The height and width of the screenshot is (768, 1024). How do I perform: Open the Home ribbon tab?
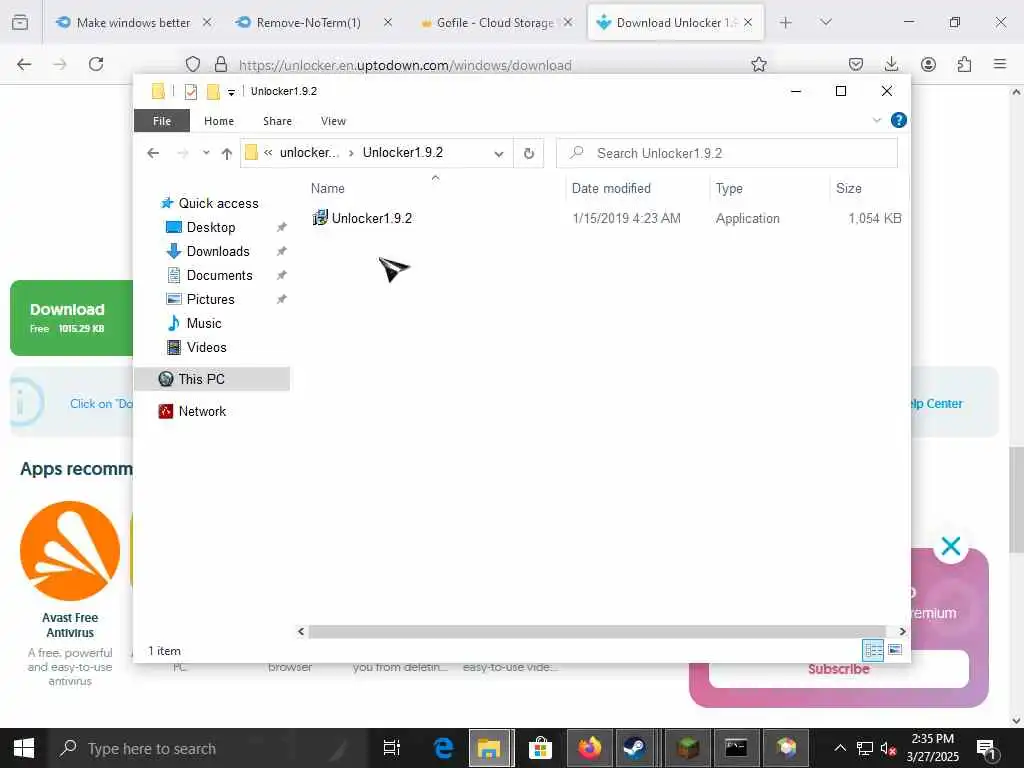click(x=219, y=121)
